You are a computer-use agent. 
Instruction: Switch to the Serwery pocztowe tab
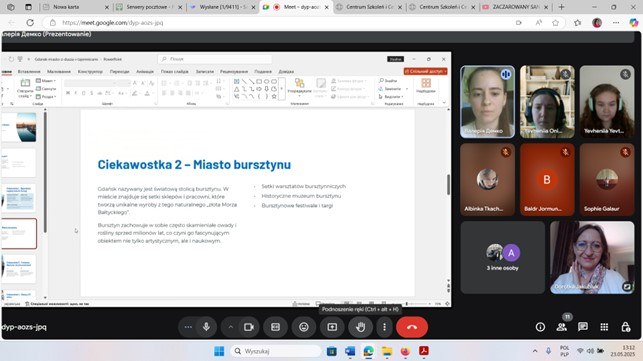[x=149, y=7]
